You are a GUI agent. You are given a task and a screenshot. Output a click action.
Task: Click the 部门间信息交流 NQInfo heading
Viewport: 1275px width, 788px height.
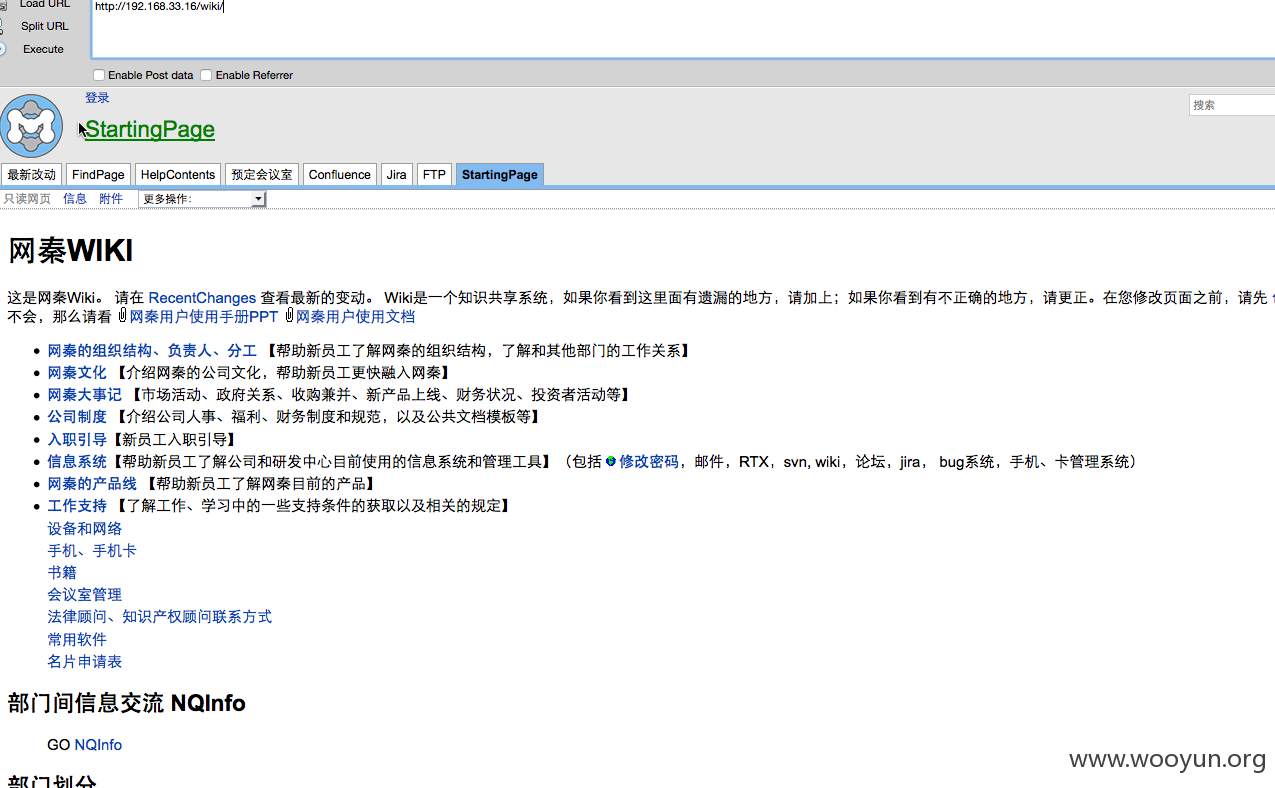tap(126, 703)
